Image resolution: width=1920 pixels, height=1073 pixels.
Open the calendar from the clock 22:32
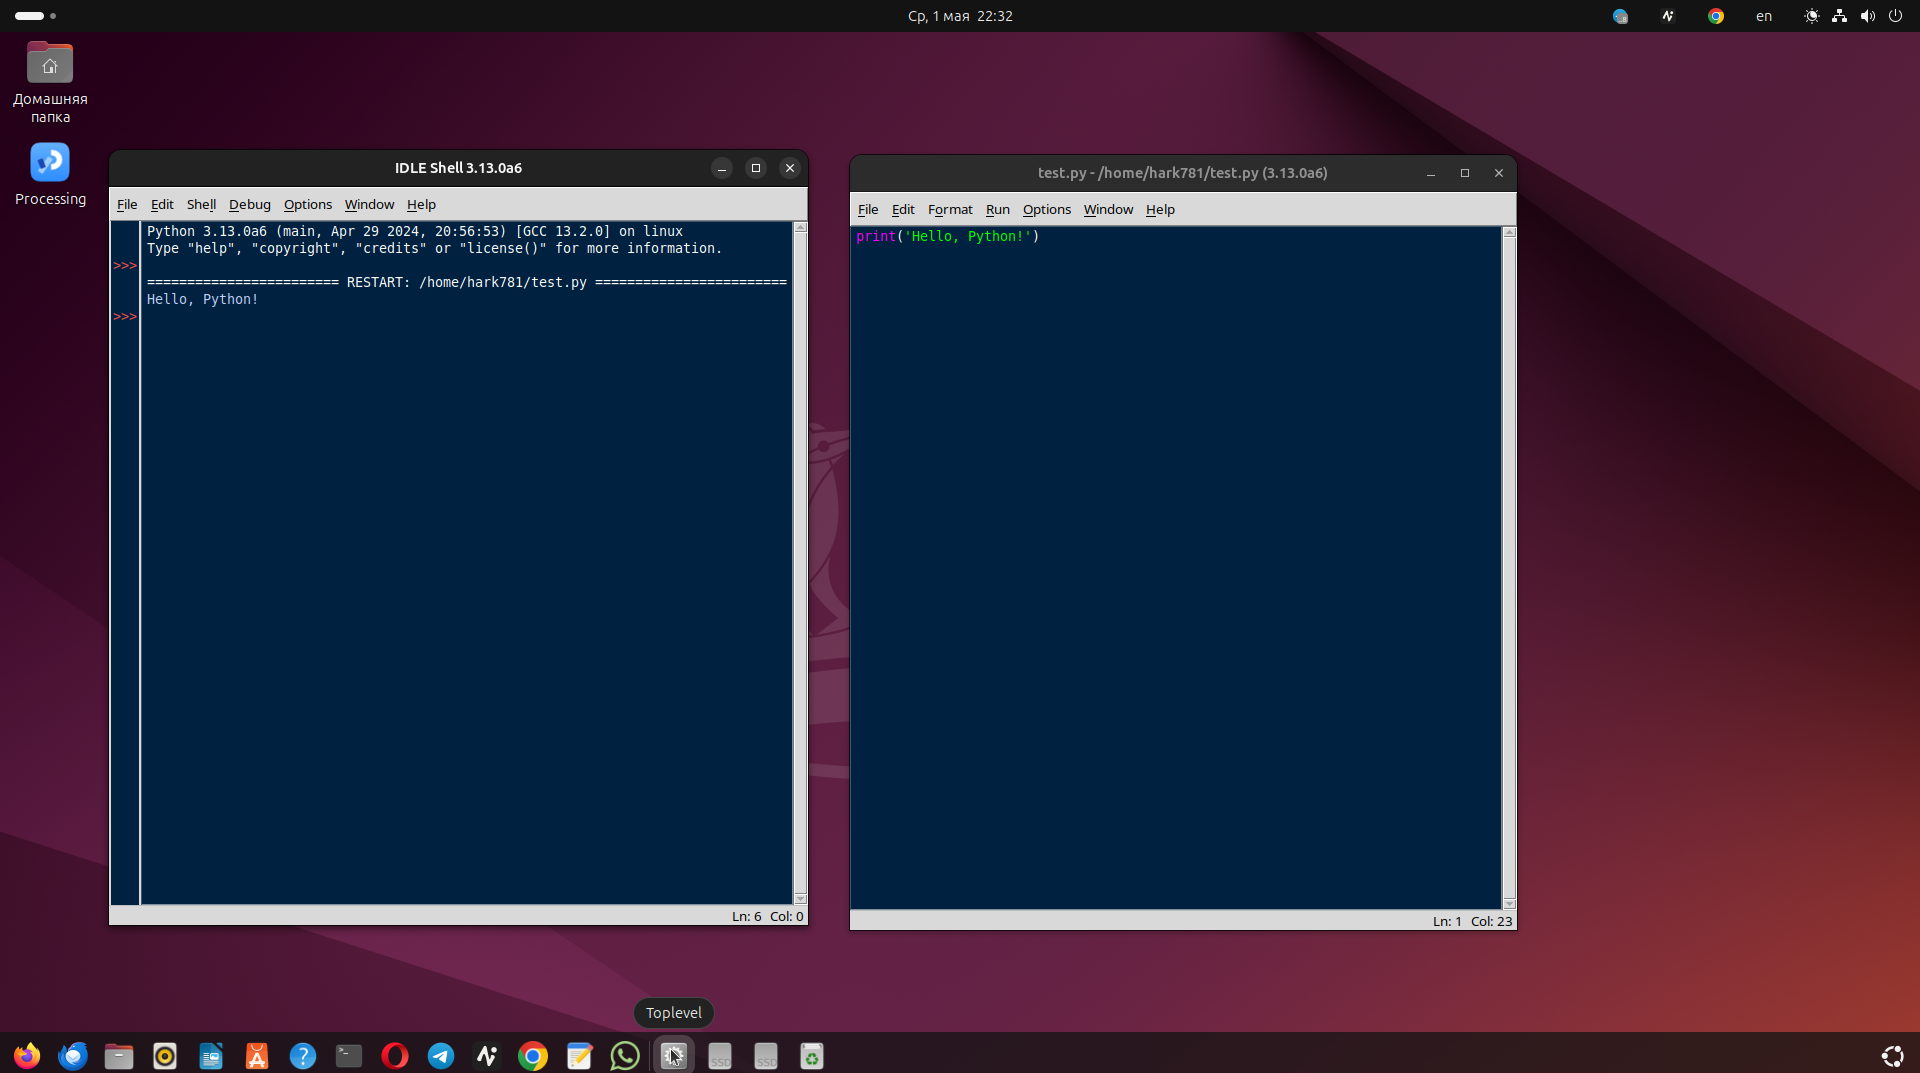(960, 16)
